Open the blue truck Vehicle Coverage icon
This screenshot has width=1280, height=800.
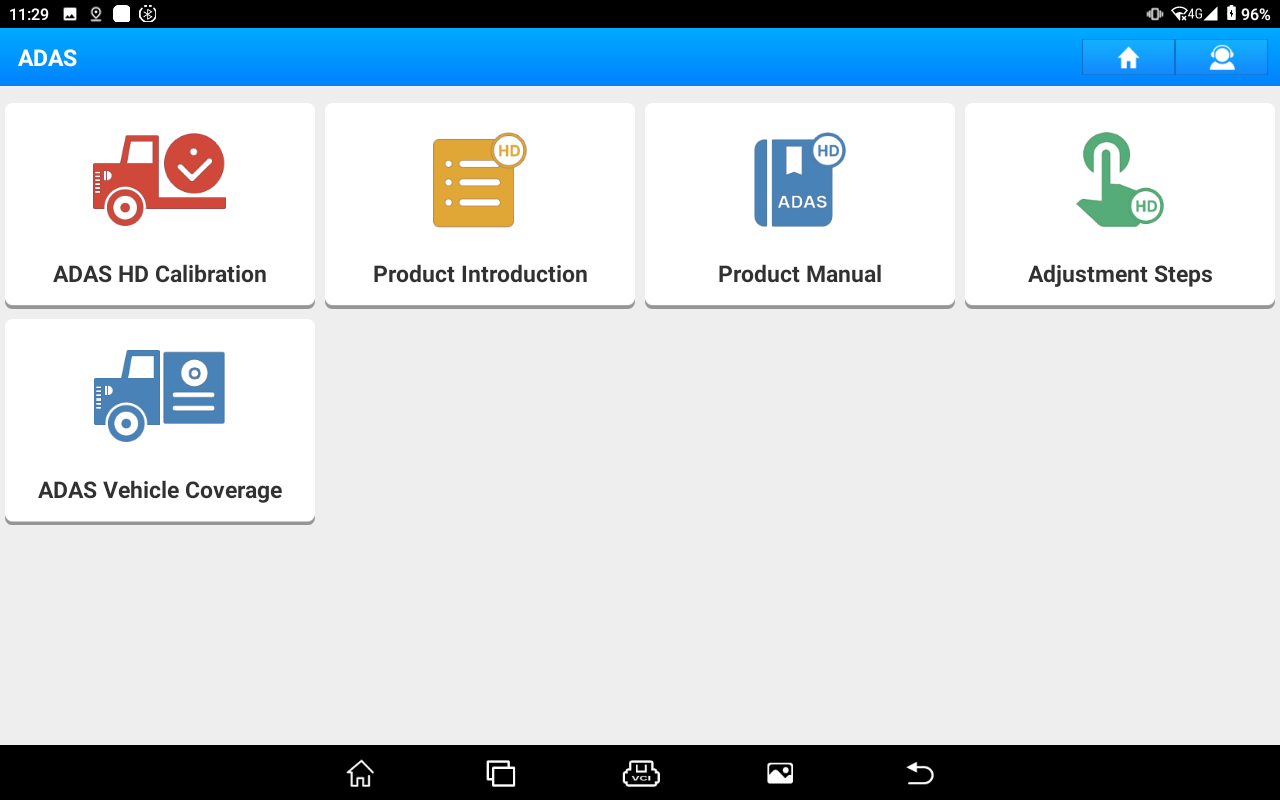[x=159, y=395]
